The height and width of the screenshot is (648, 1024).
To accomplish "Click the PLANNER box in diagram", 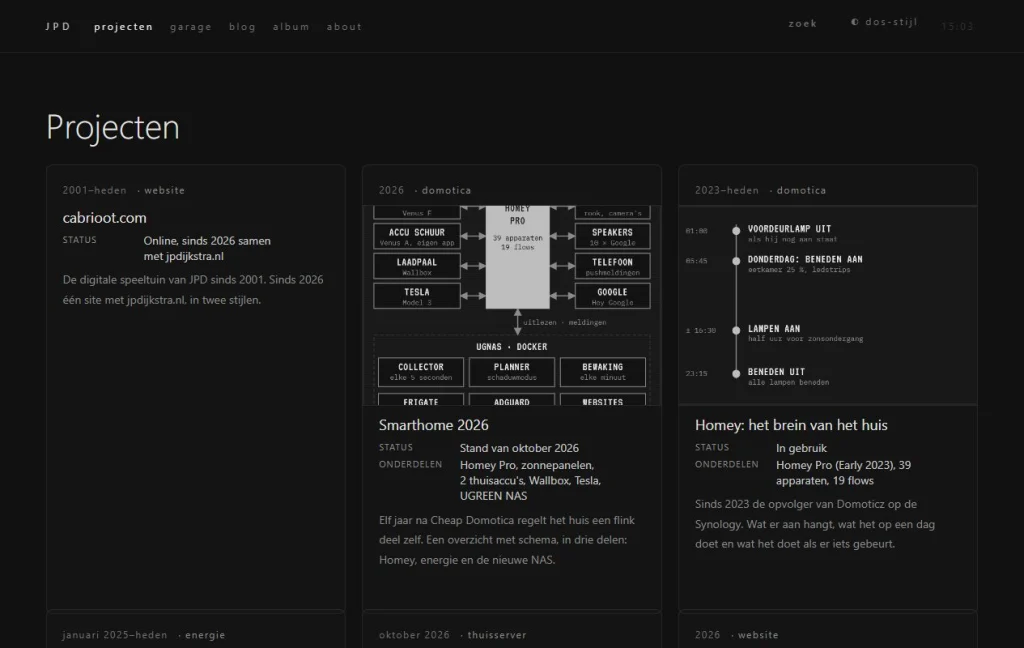I will pos(512,372).
